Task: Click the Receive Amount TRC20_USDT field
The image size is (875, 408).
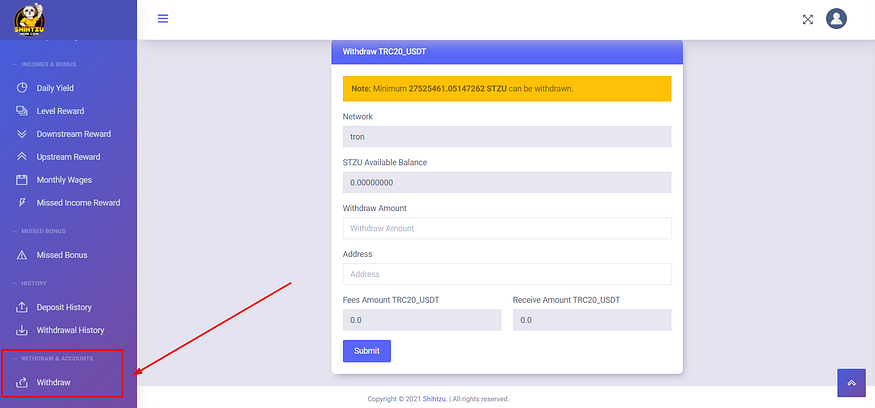Action: (x=592, y=320)
